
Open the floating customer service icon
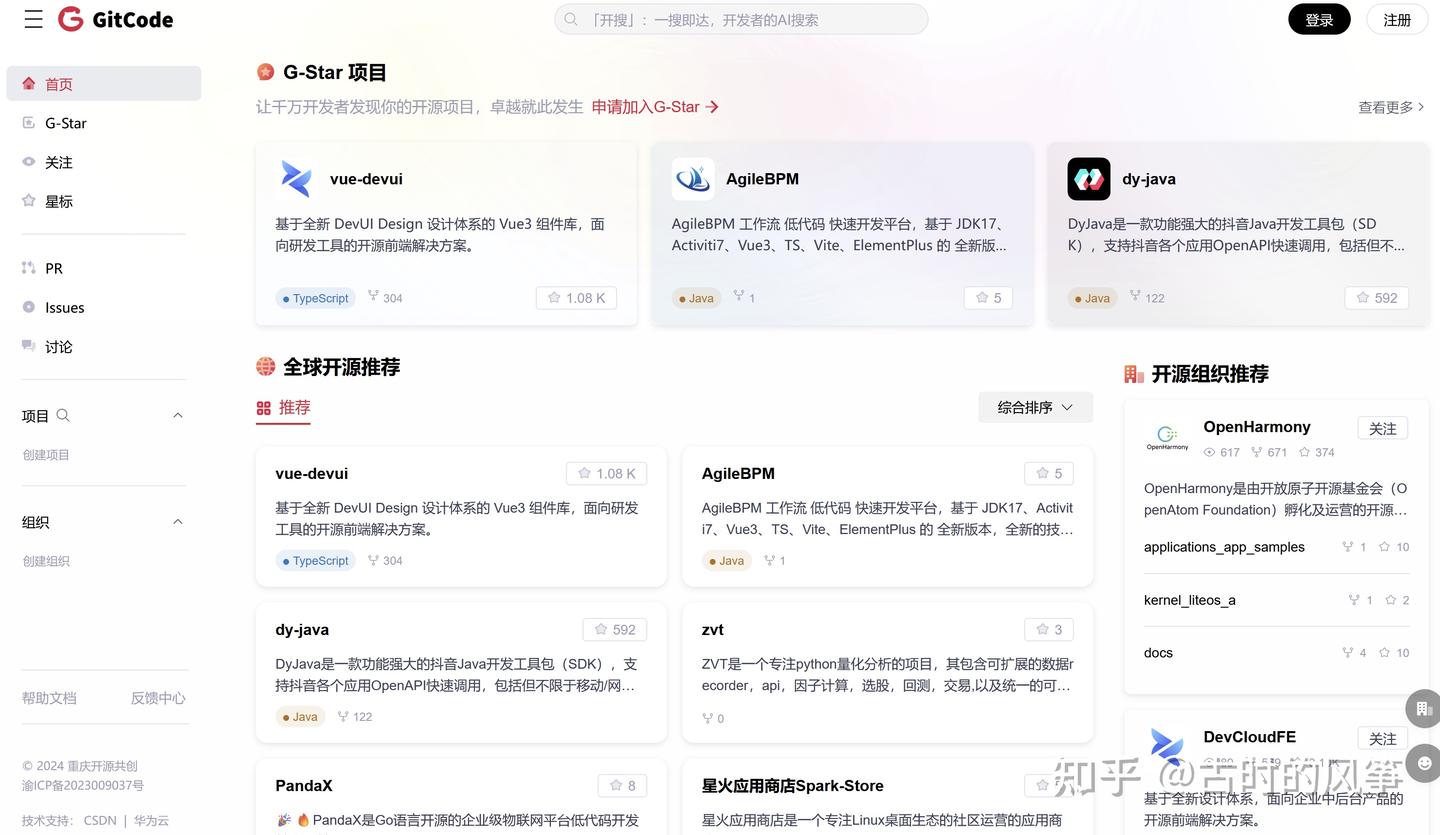point(1423,763)
